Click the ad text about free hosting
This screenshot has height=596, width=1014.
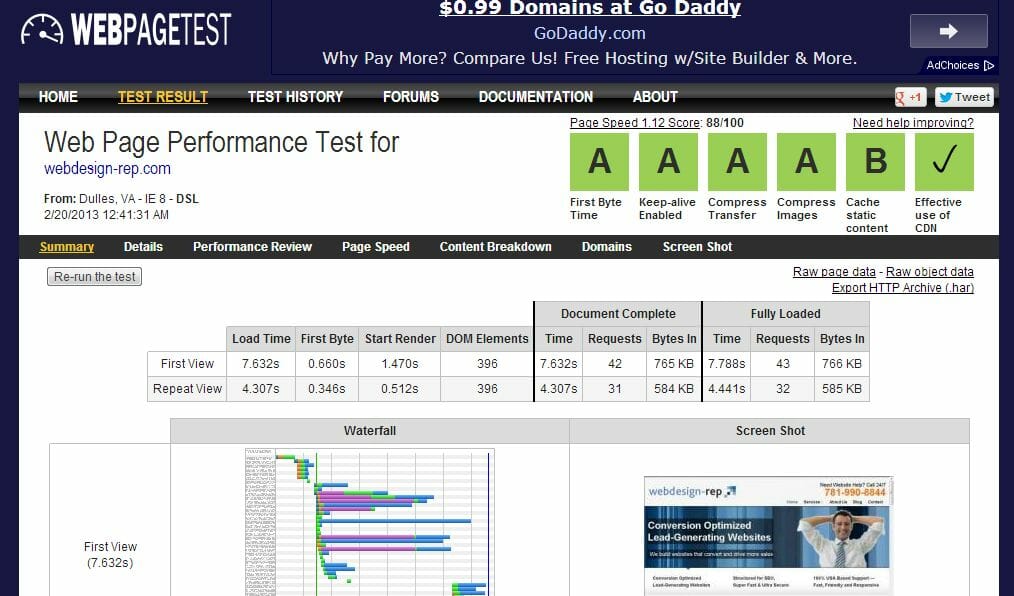(x=590, y=58)
